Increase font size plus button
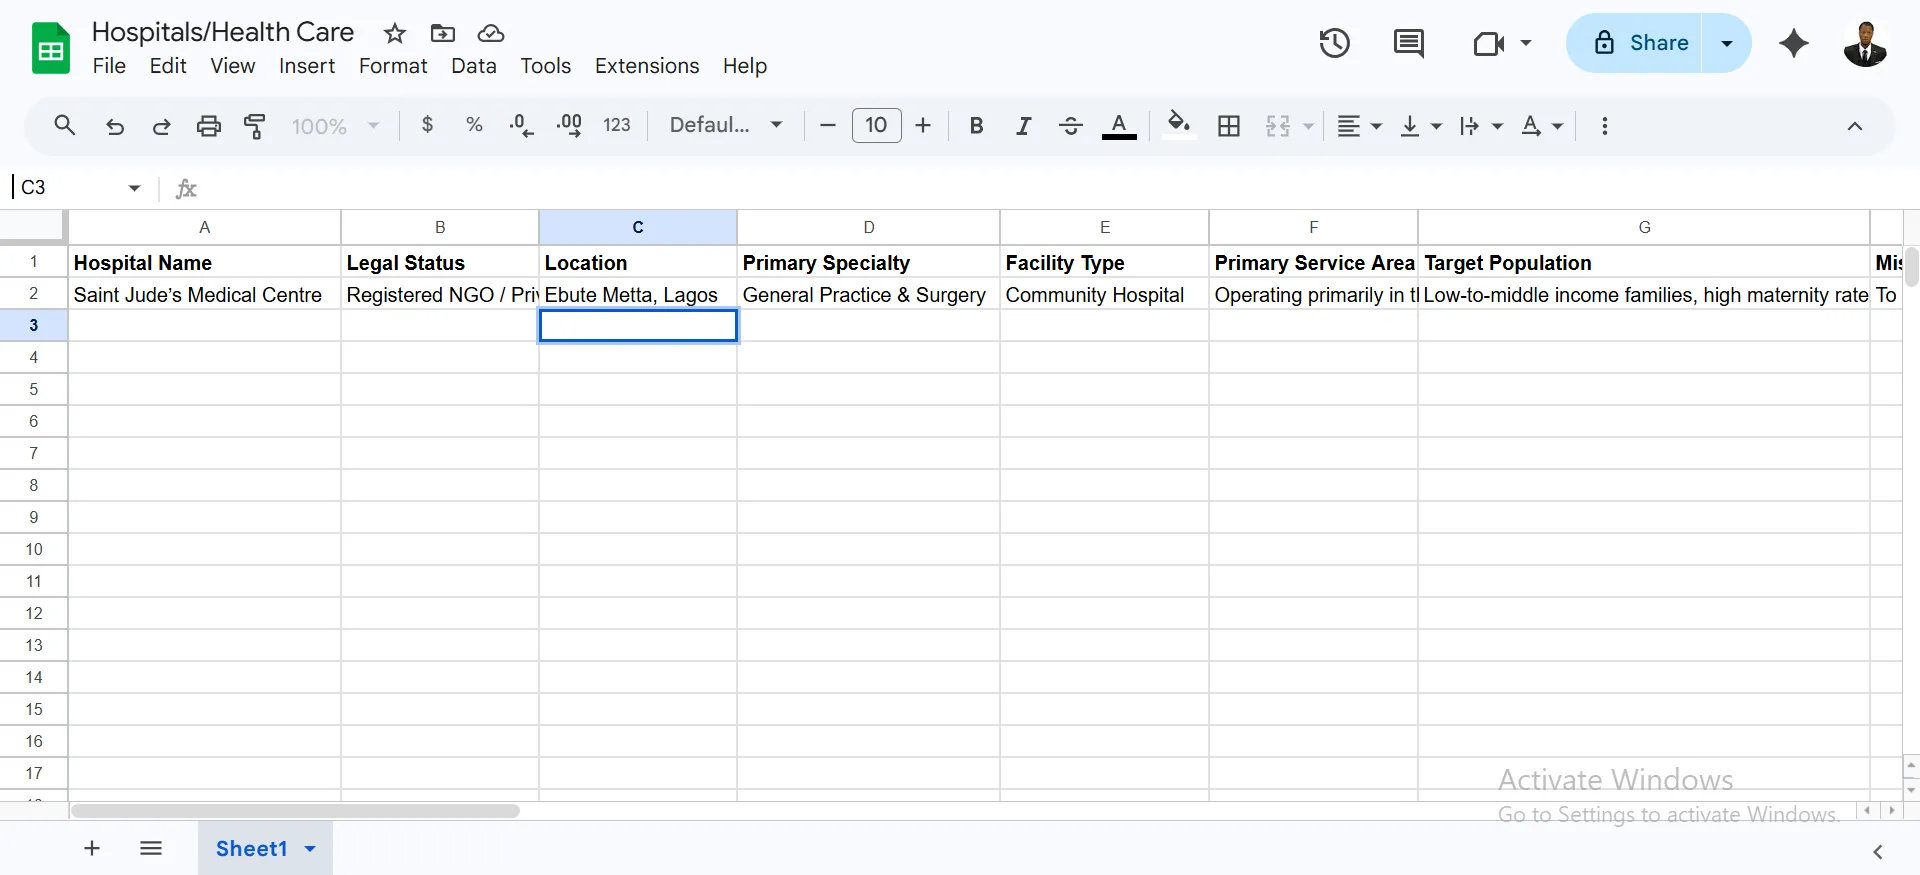The image size is (1920, 875). pos(923,125)
